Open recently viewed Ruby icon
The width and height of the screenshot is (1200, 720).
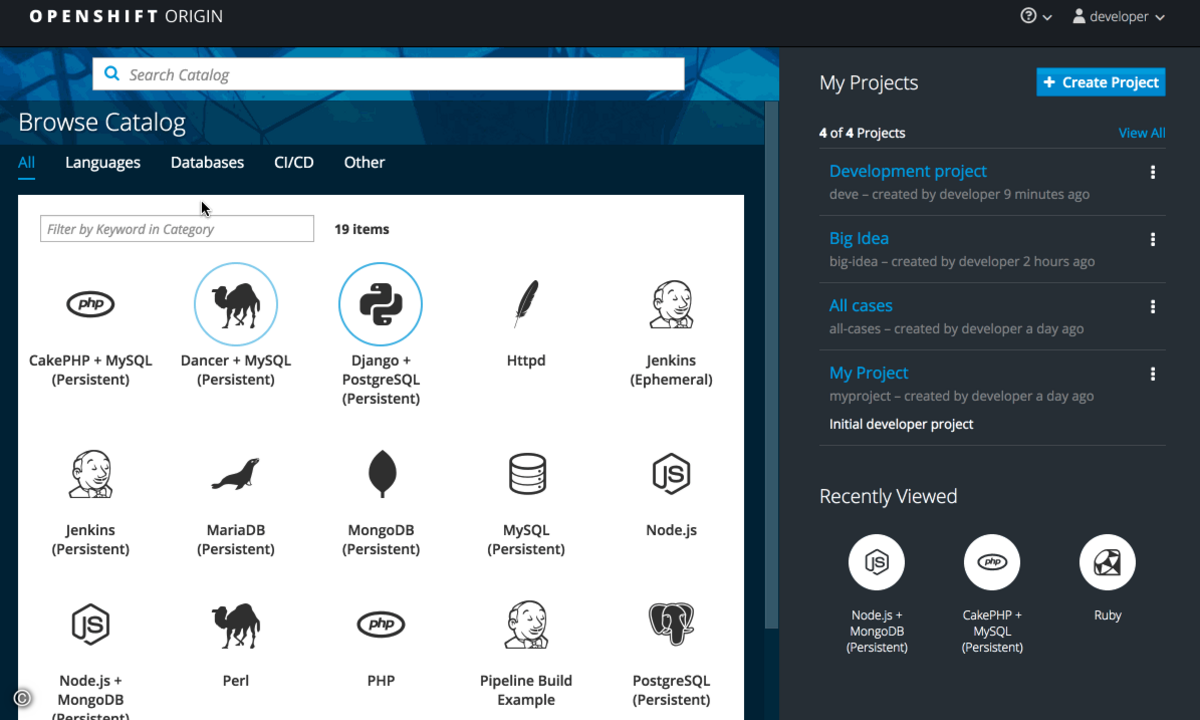[1107, 562]
